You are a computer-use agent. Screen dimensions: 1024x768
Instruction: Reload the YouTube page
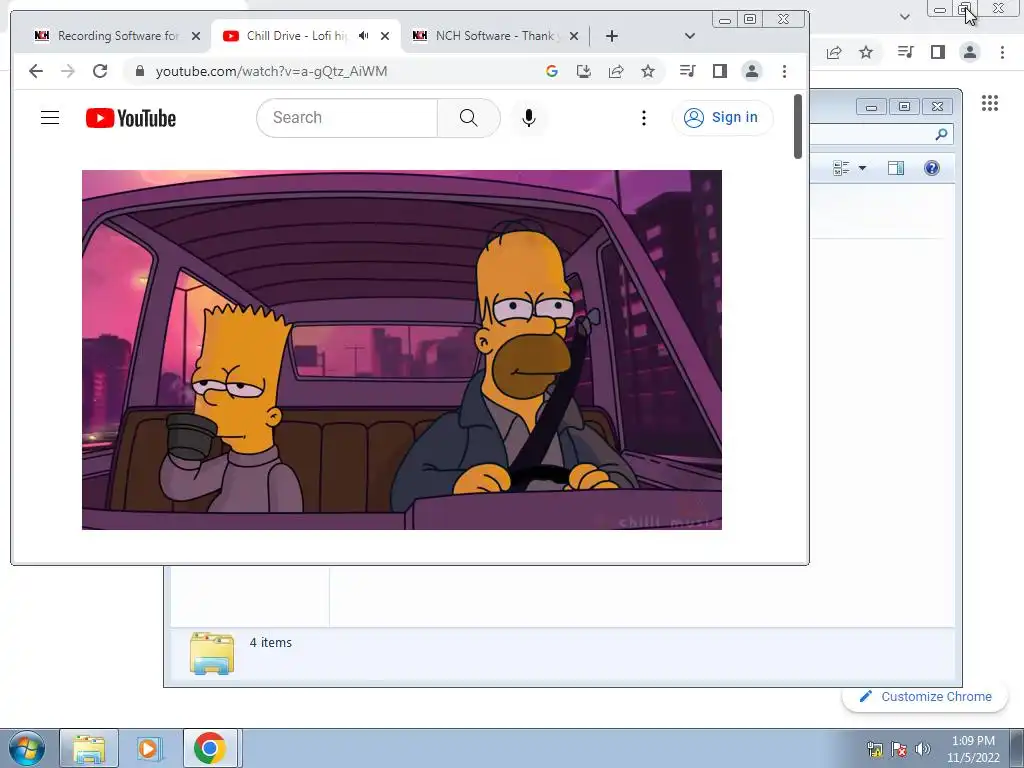point(100,71)
